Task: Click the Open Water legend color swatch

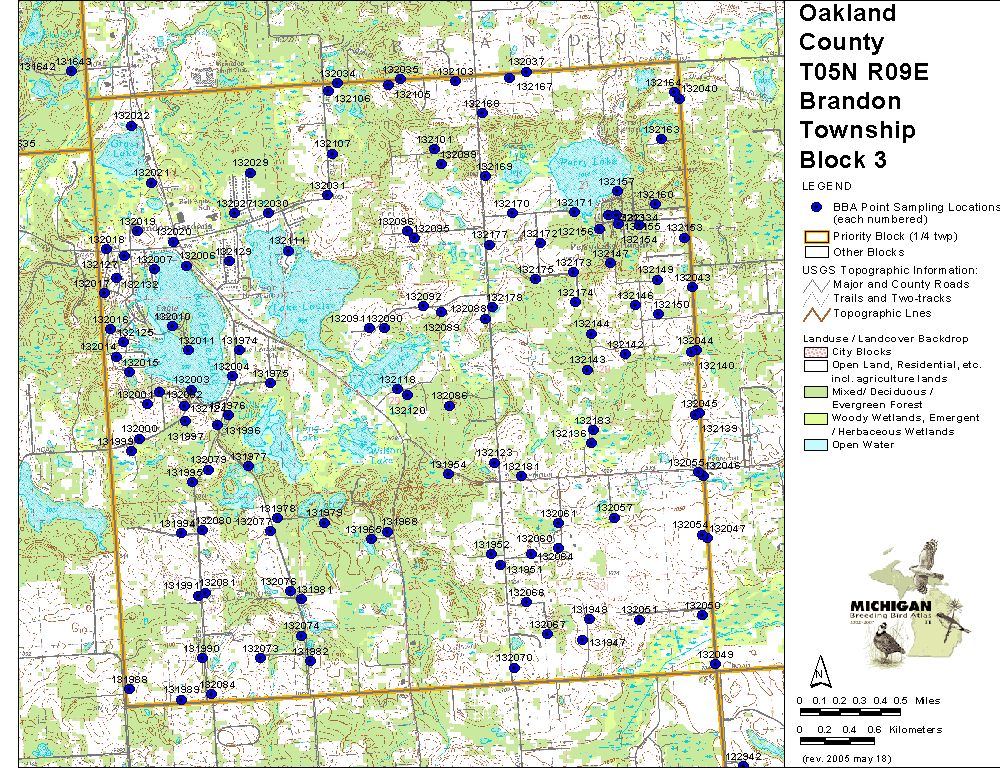Action: [x=816, y=445]
